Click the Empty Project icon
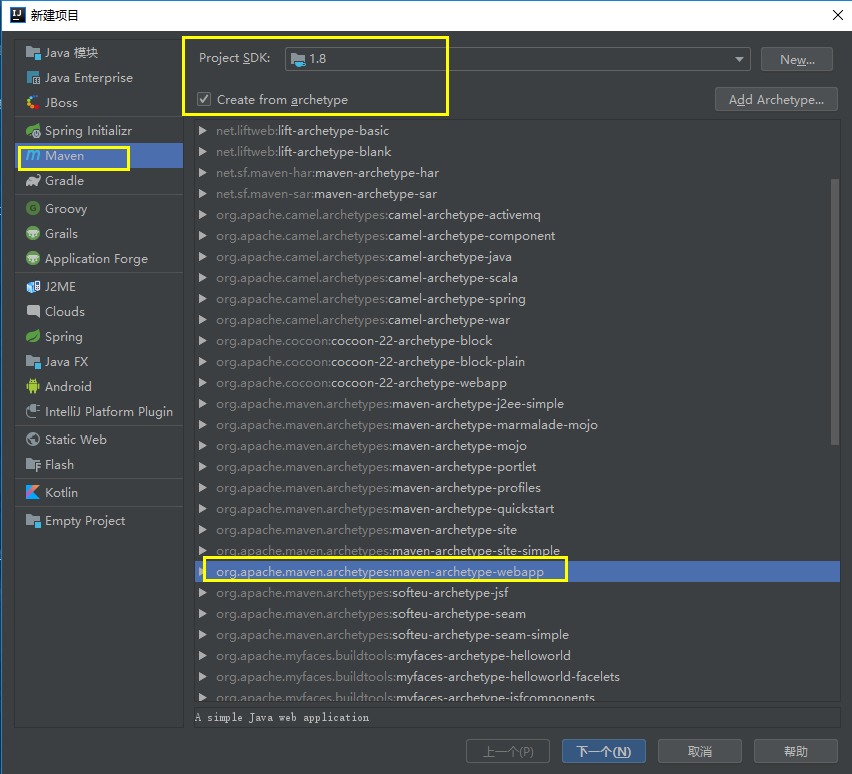 pos(33,521)
